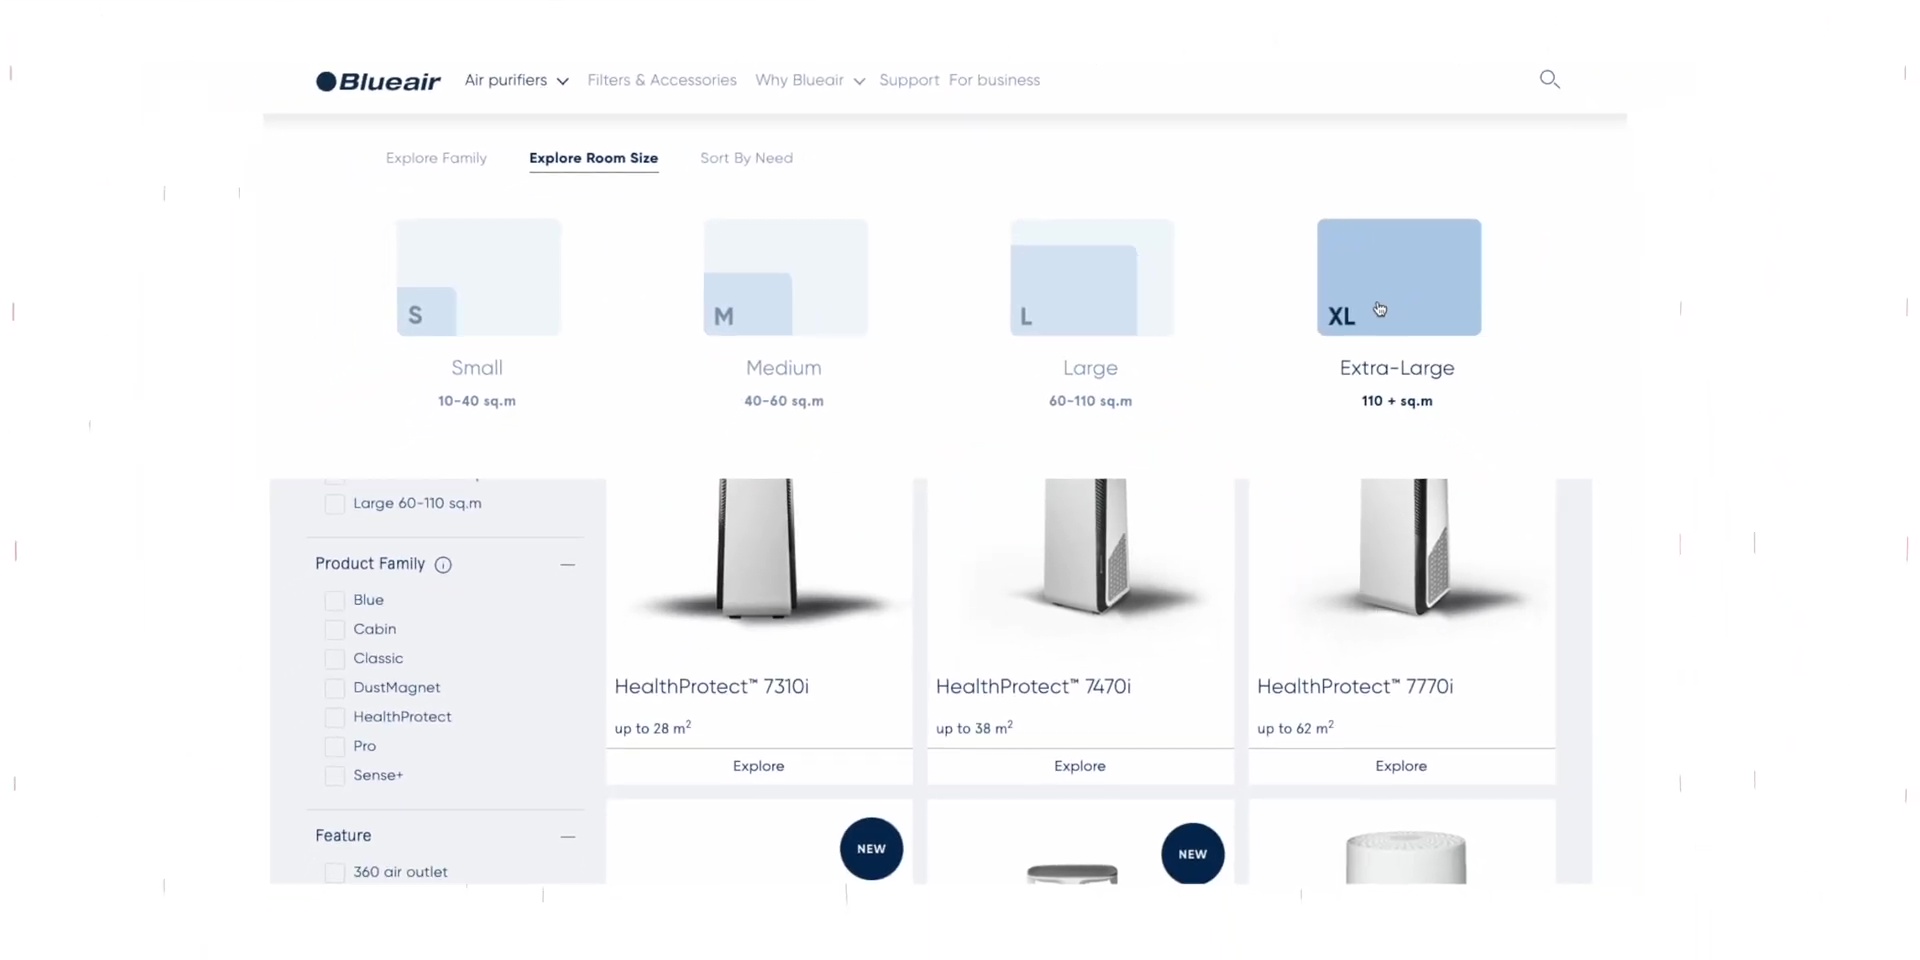Image resolution: width=1920 pixels, height=960 pixels.
Task: Collapse the Product Family filter section
Action: (567, 565)
